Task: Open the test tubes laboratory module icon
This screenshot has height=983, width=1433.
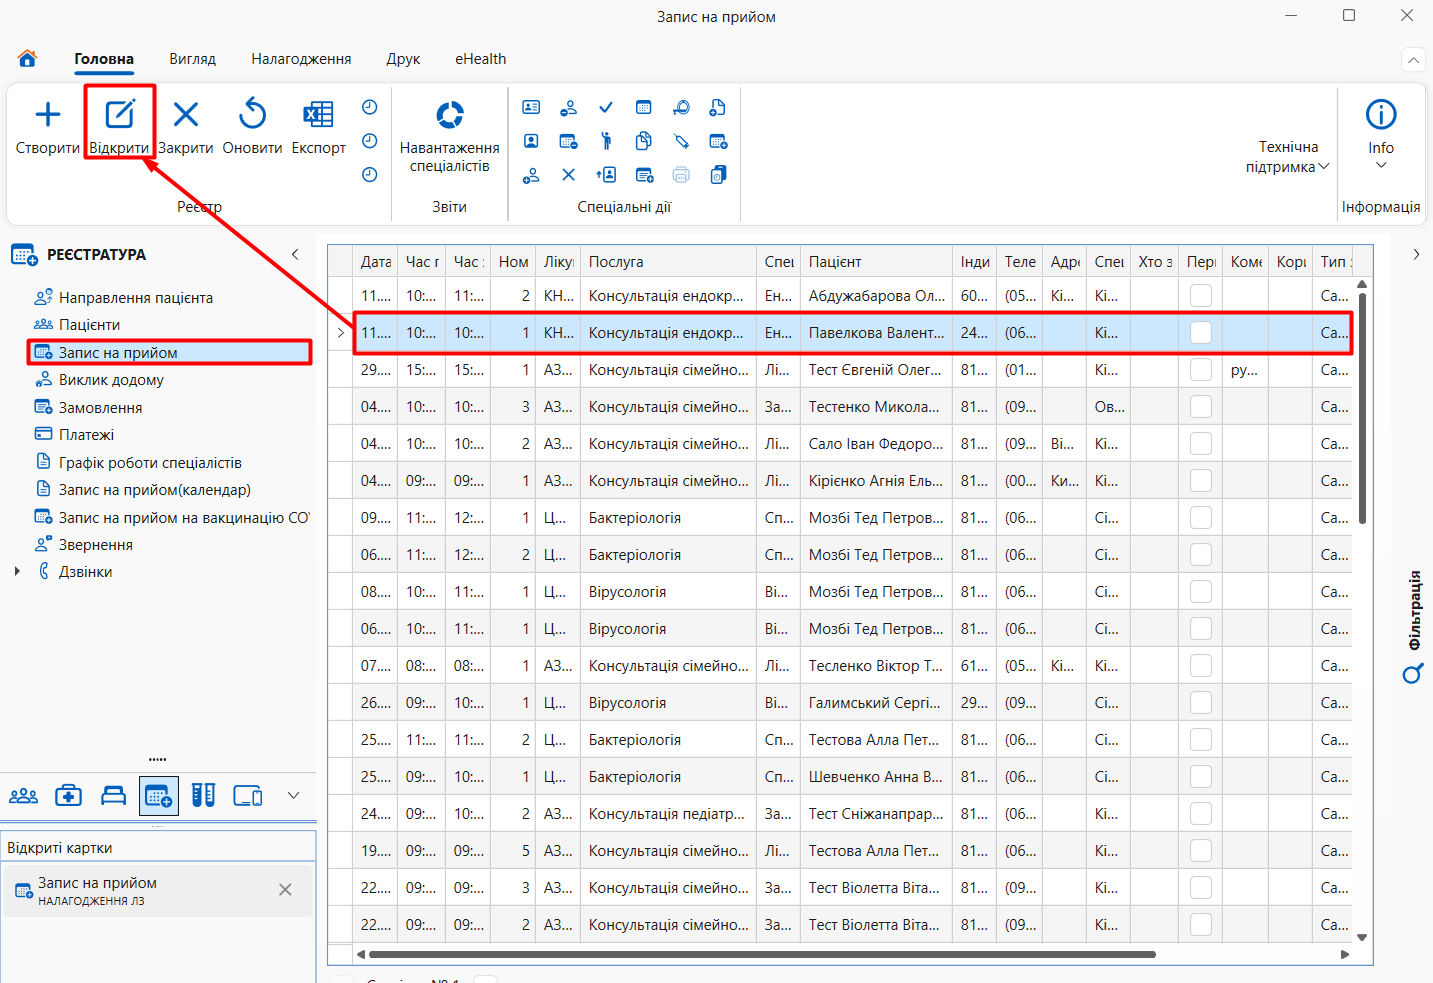Action: pos(204,796)
